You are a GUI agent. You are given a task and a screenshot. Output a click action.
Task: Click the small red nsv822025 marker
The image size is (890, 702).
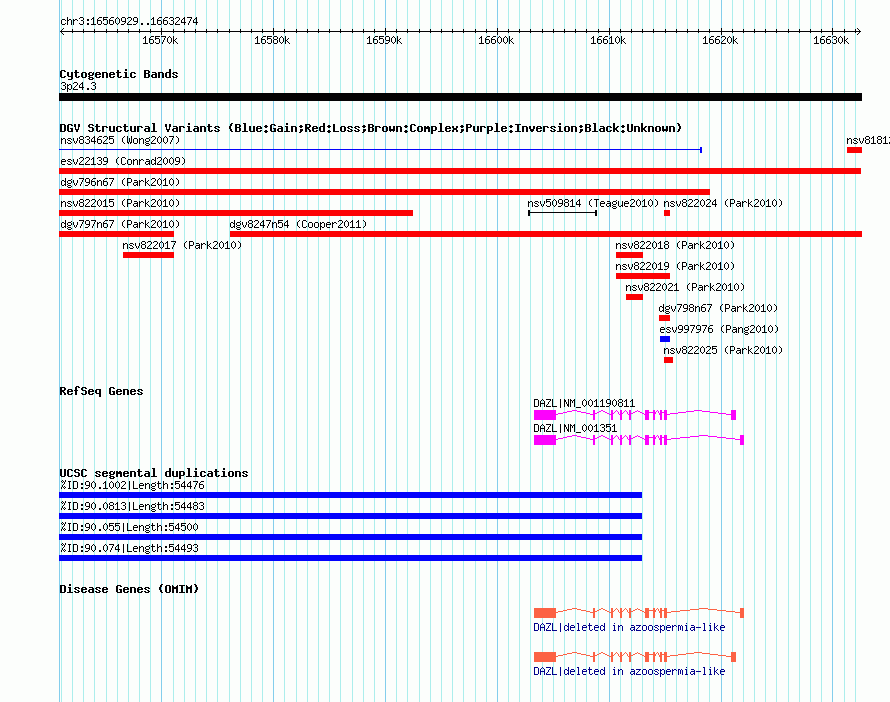click(669, 360)
